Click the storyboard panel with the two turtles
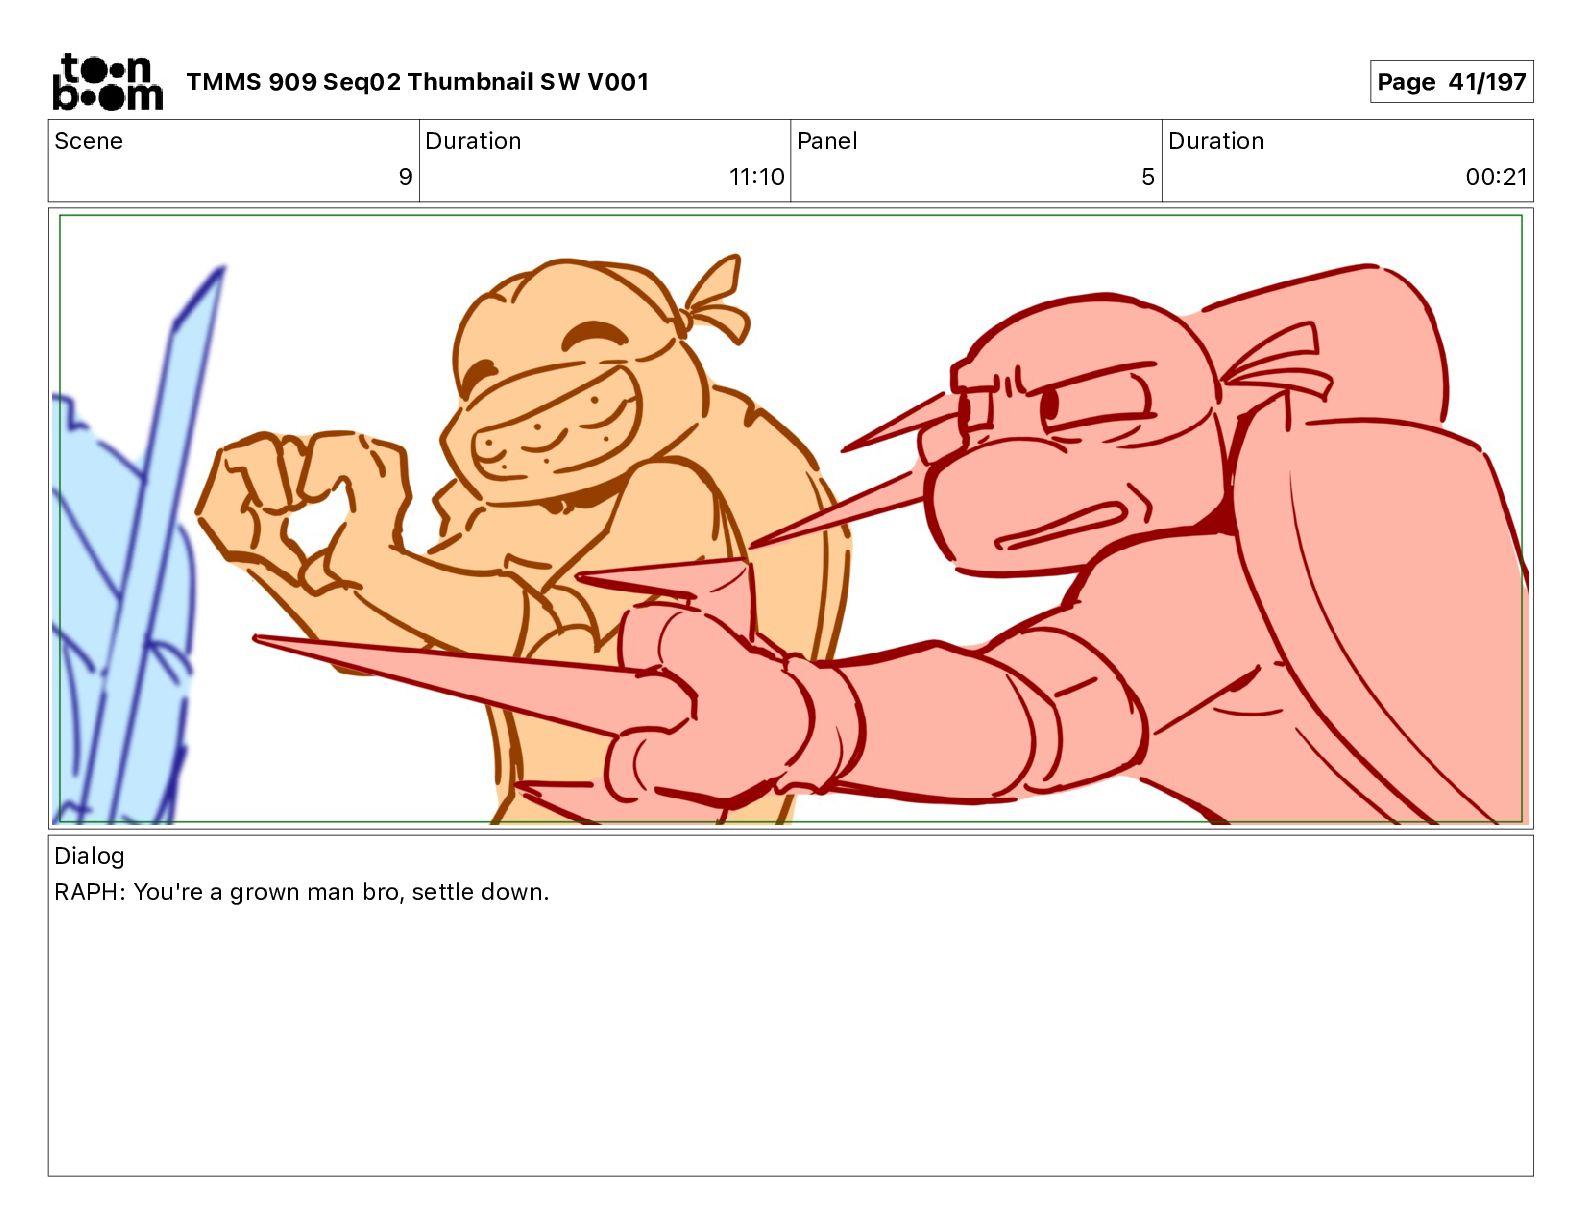Image resolution: width=1584 pixels, height=1224 pixels. point(790,518)
